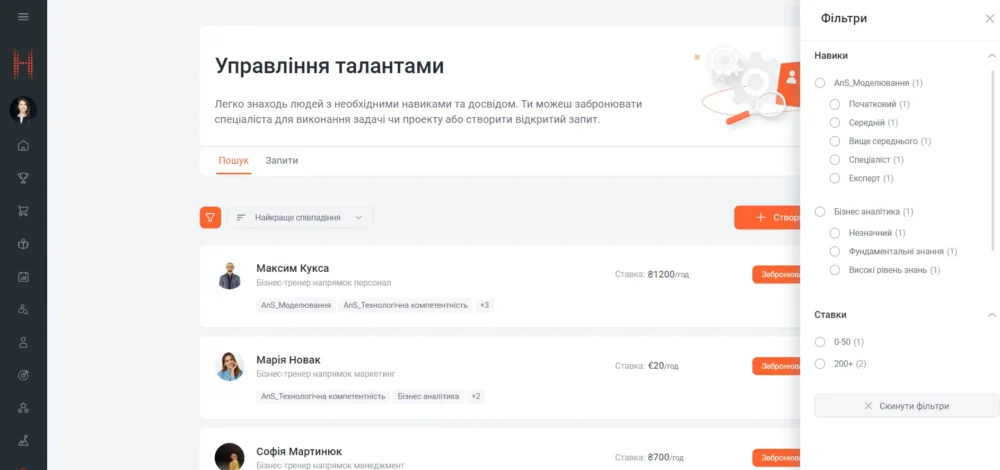Collapse the Ставки filter section

[x=991, y=315]
